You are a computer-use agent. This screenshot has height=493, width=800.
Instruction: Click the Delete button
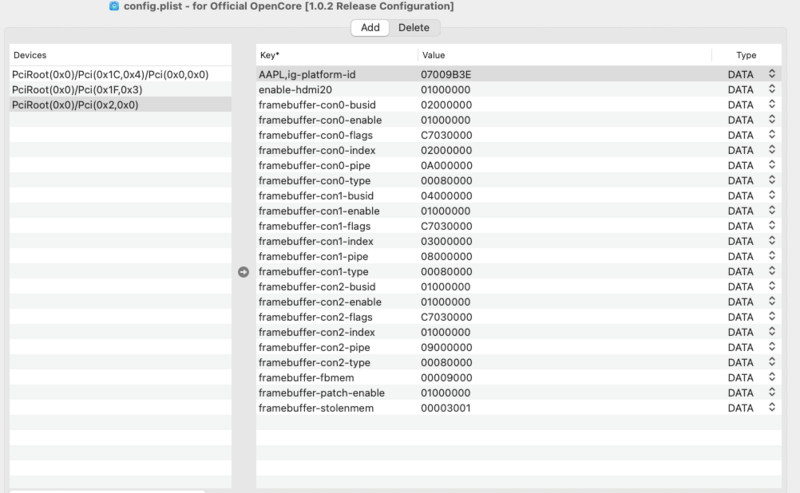point(414,28)
